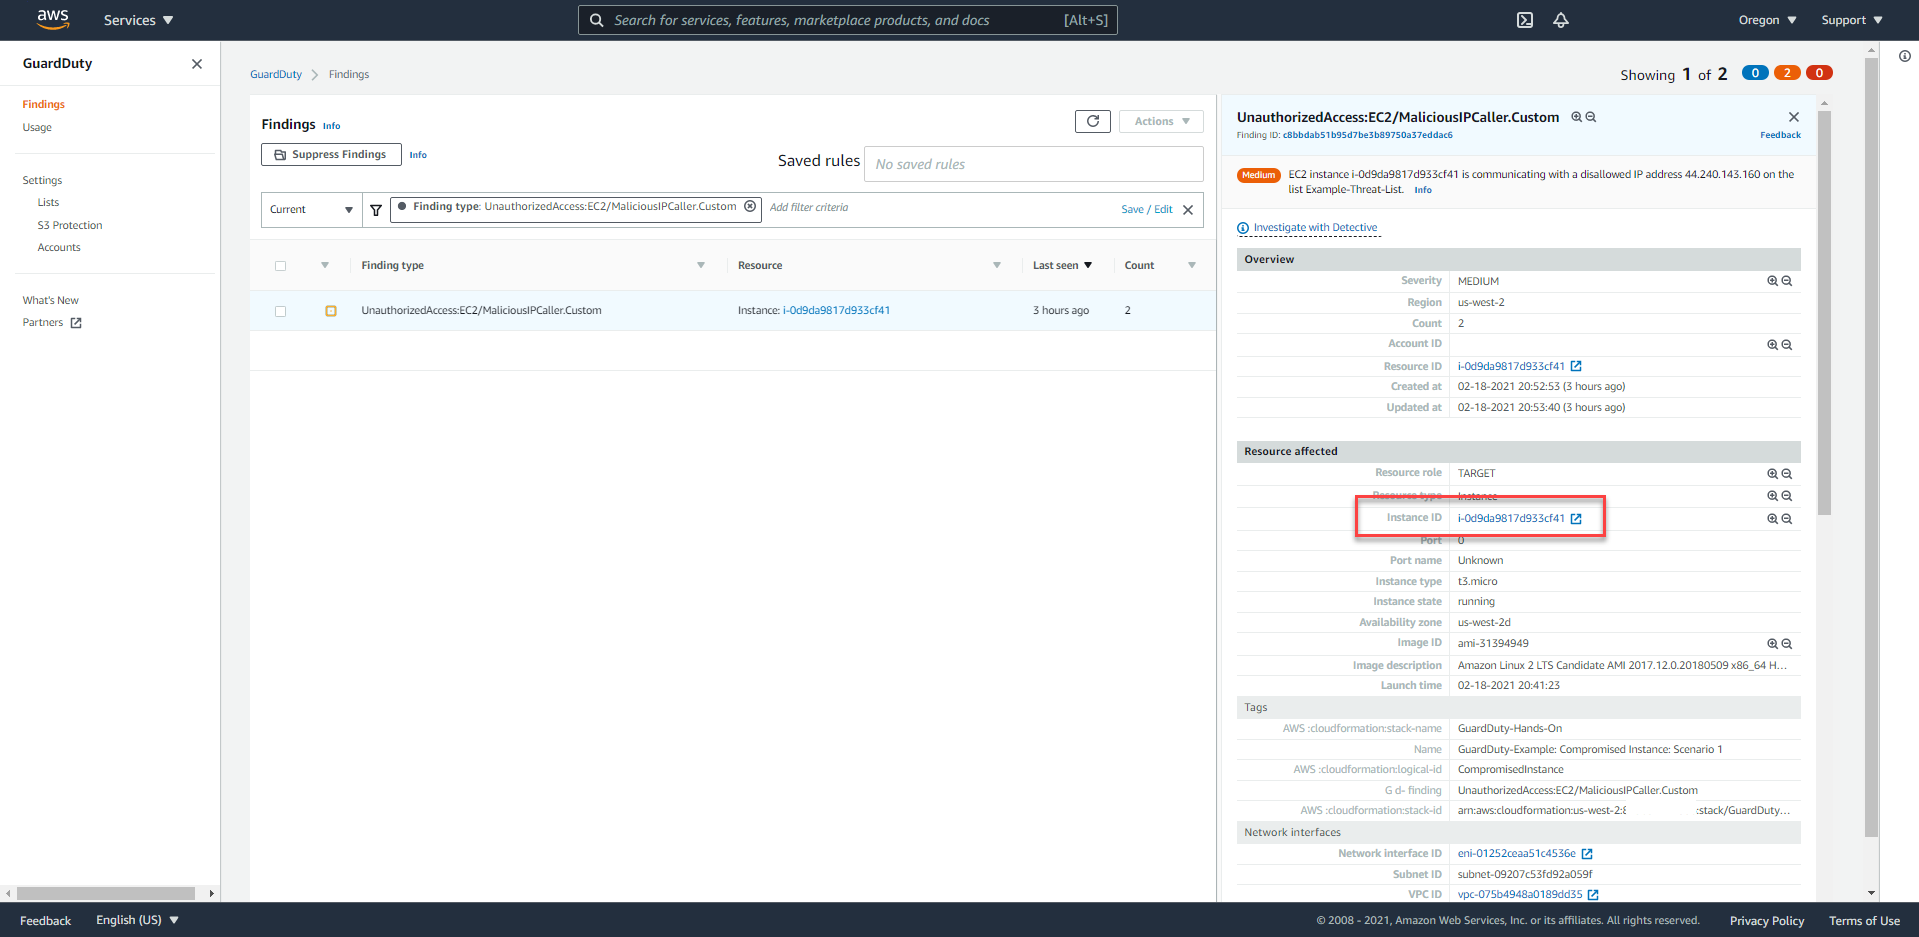
Task: Click the AWS services search field
Action: [848, 20]
